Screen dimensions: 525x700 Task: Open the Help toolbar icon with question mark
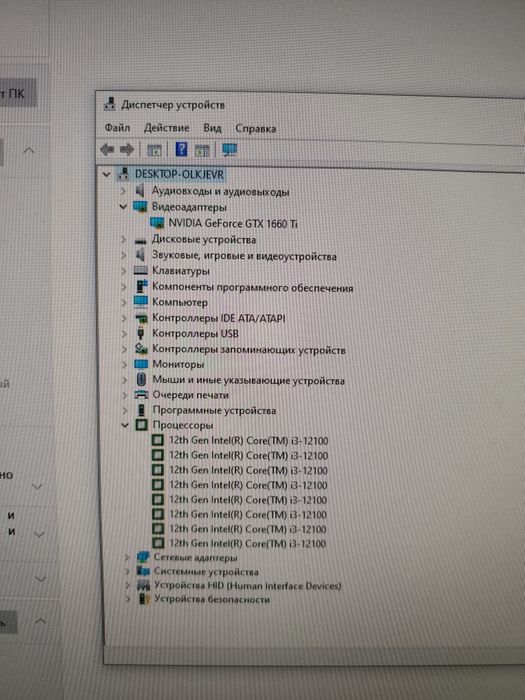click(x=181, y=149)
